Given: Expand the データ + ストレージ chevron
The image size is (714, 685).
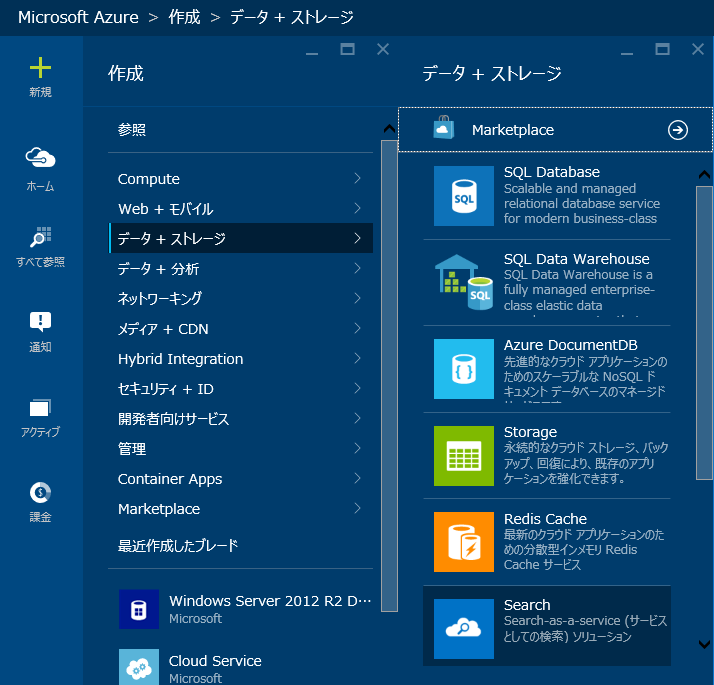Looking at the screenshot, I should click(357, 238).
